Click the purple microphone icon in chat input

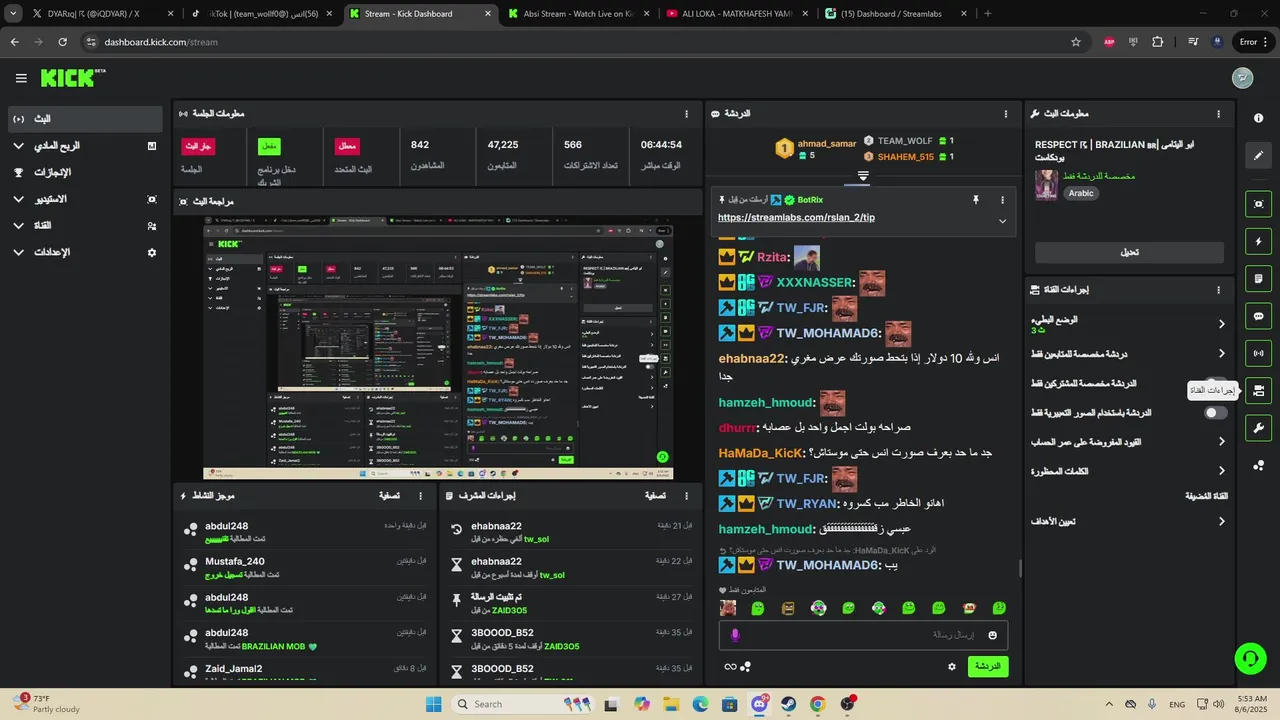(735, 635)
